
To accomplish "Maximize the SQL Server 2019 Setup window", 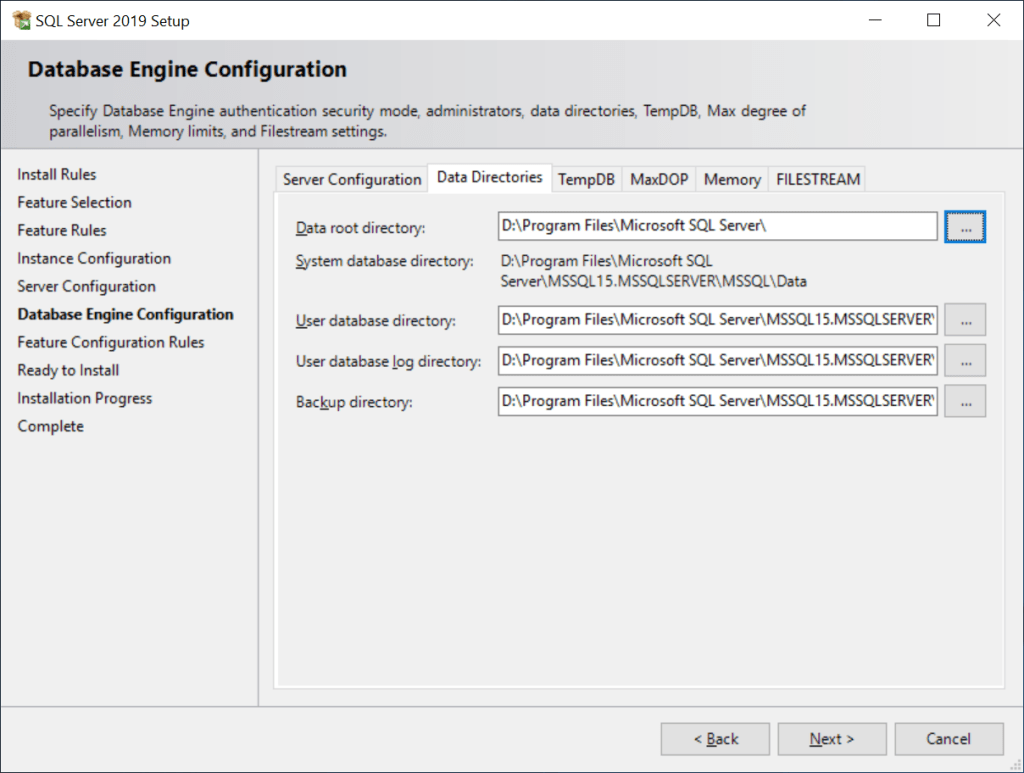I will (934, 20).
